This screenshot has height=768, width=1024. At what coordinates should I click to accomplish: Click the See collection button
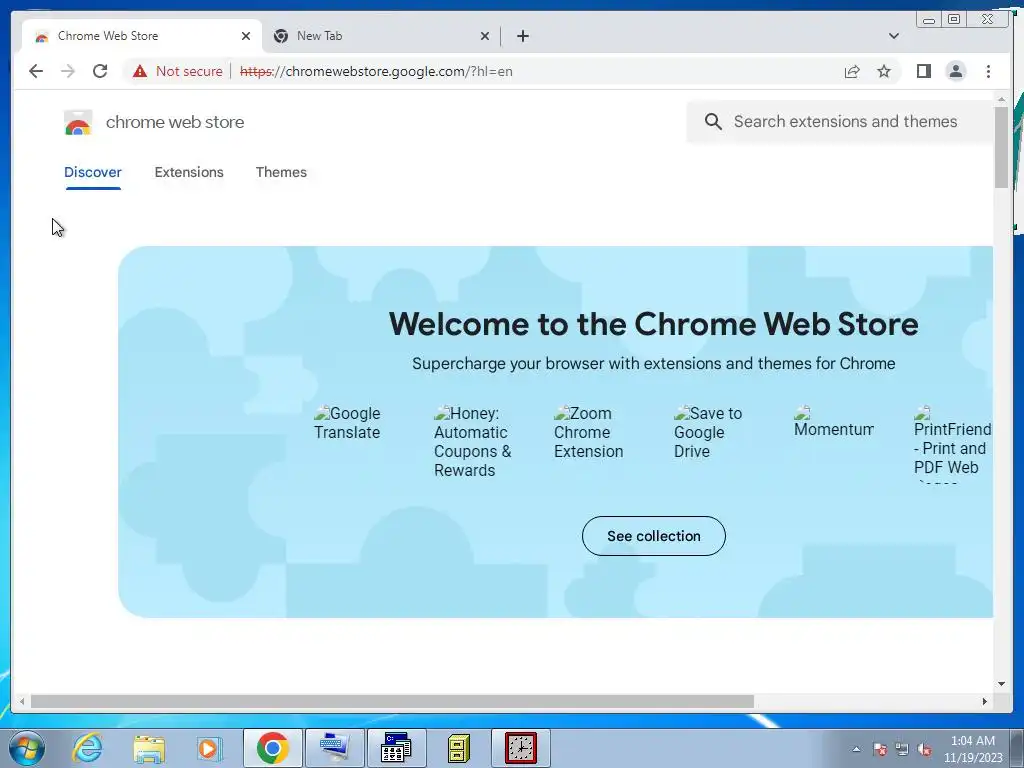coord(654,536)
